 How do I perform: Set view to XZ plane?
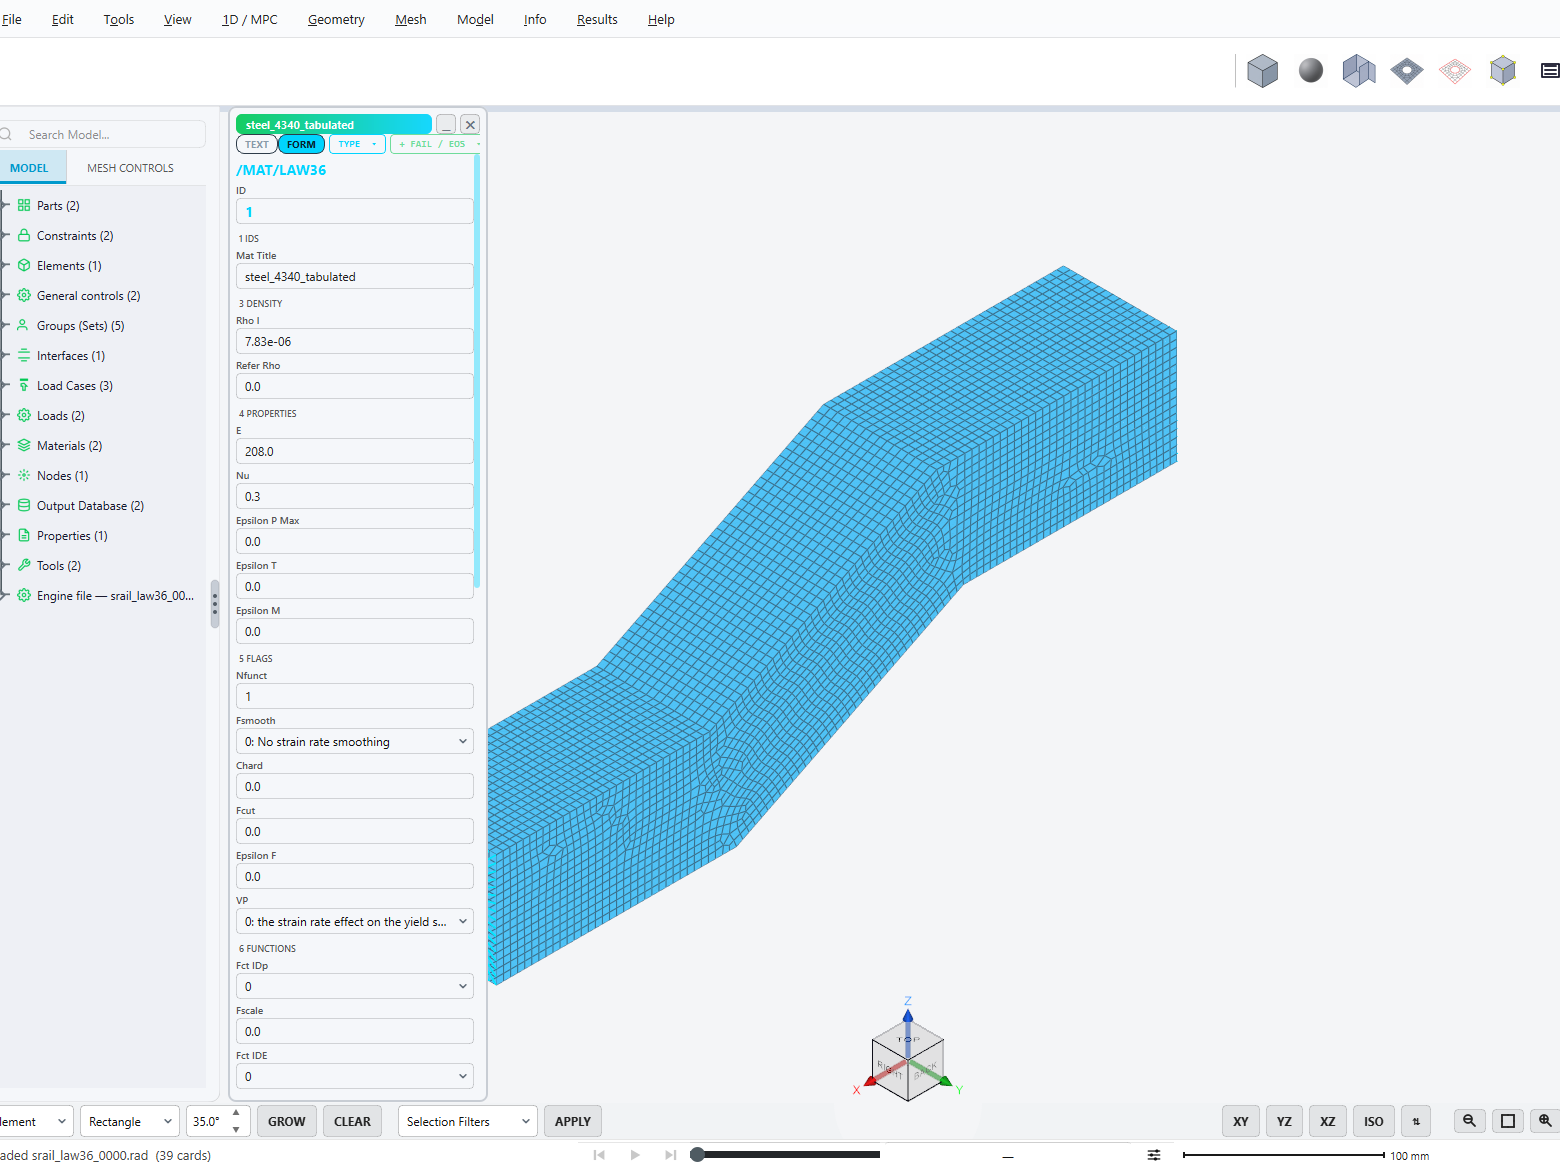pyautogui.click(x=1328, y=1121)
